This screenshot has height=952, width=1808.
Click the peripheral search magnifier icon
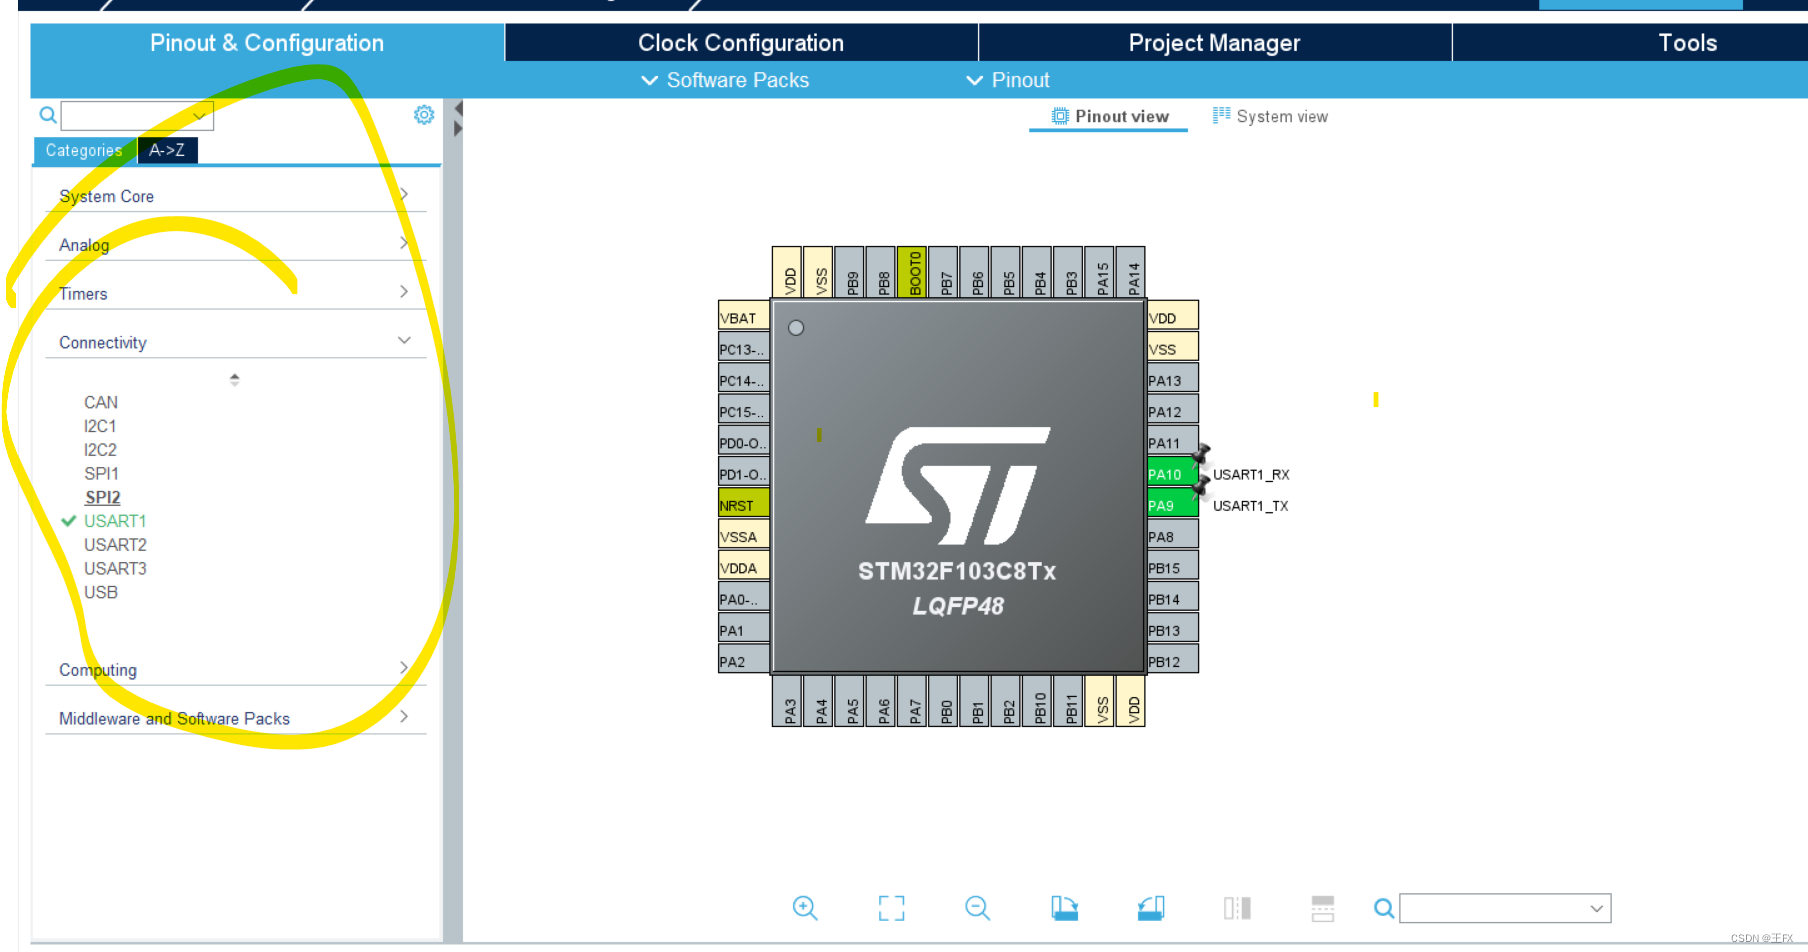pyautogui.click(x=47, y=115)
